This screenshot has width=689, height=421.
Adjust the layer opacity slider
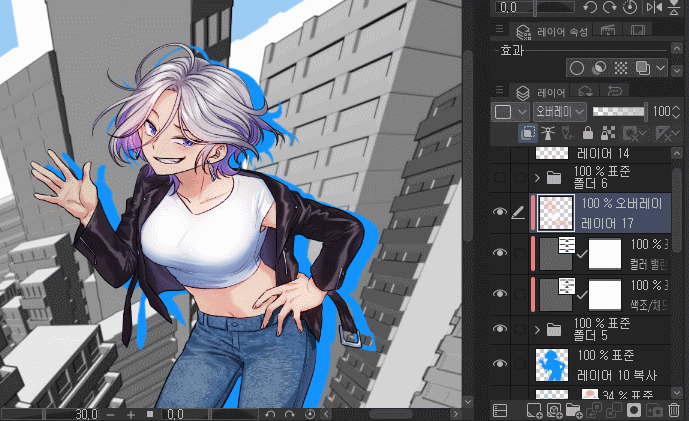[619, 112]
